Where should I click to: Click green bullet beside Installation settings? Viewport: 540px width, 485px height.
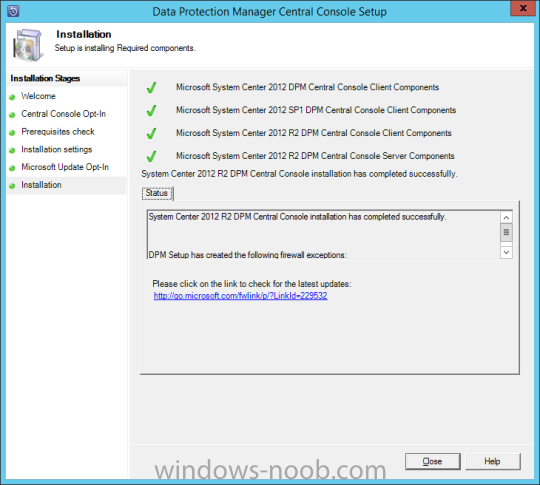(12, 150)
